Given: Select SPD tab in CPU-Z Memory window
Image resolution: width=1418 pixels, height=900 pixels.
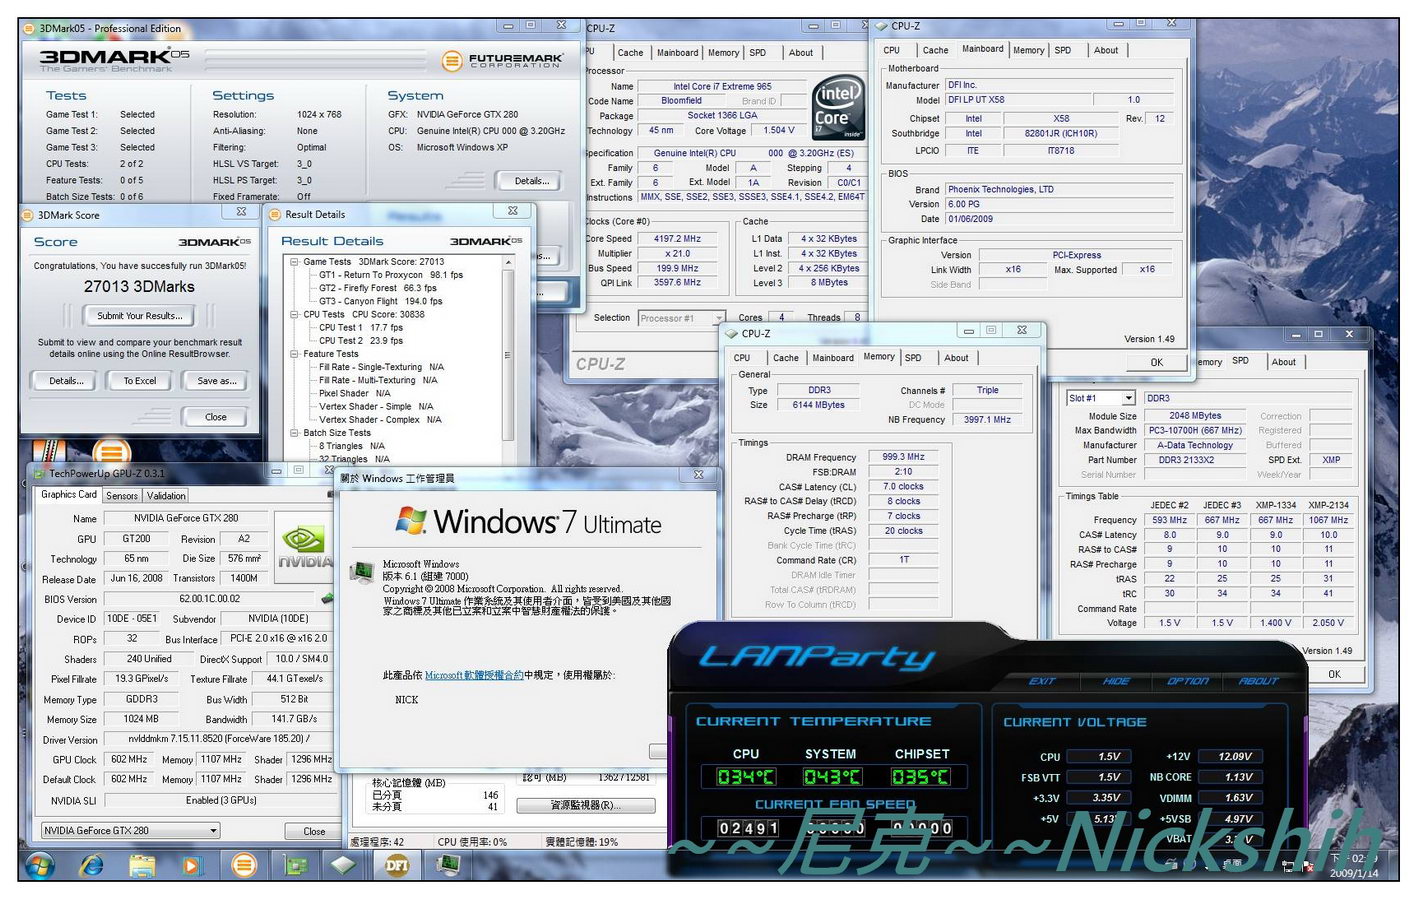Looking at the screenshot, I should click(x=913, y=358).
